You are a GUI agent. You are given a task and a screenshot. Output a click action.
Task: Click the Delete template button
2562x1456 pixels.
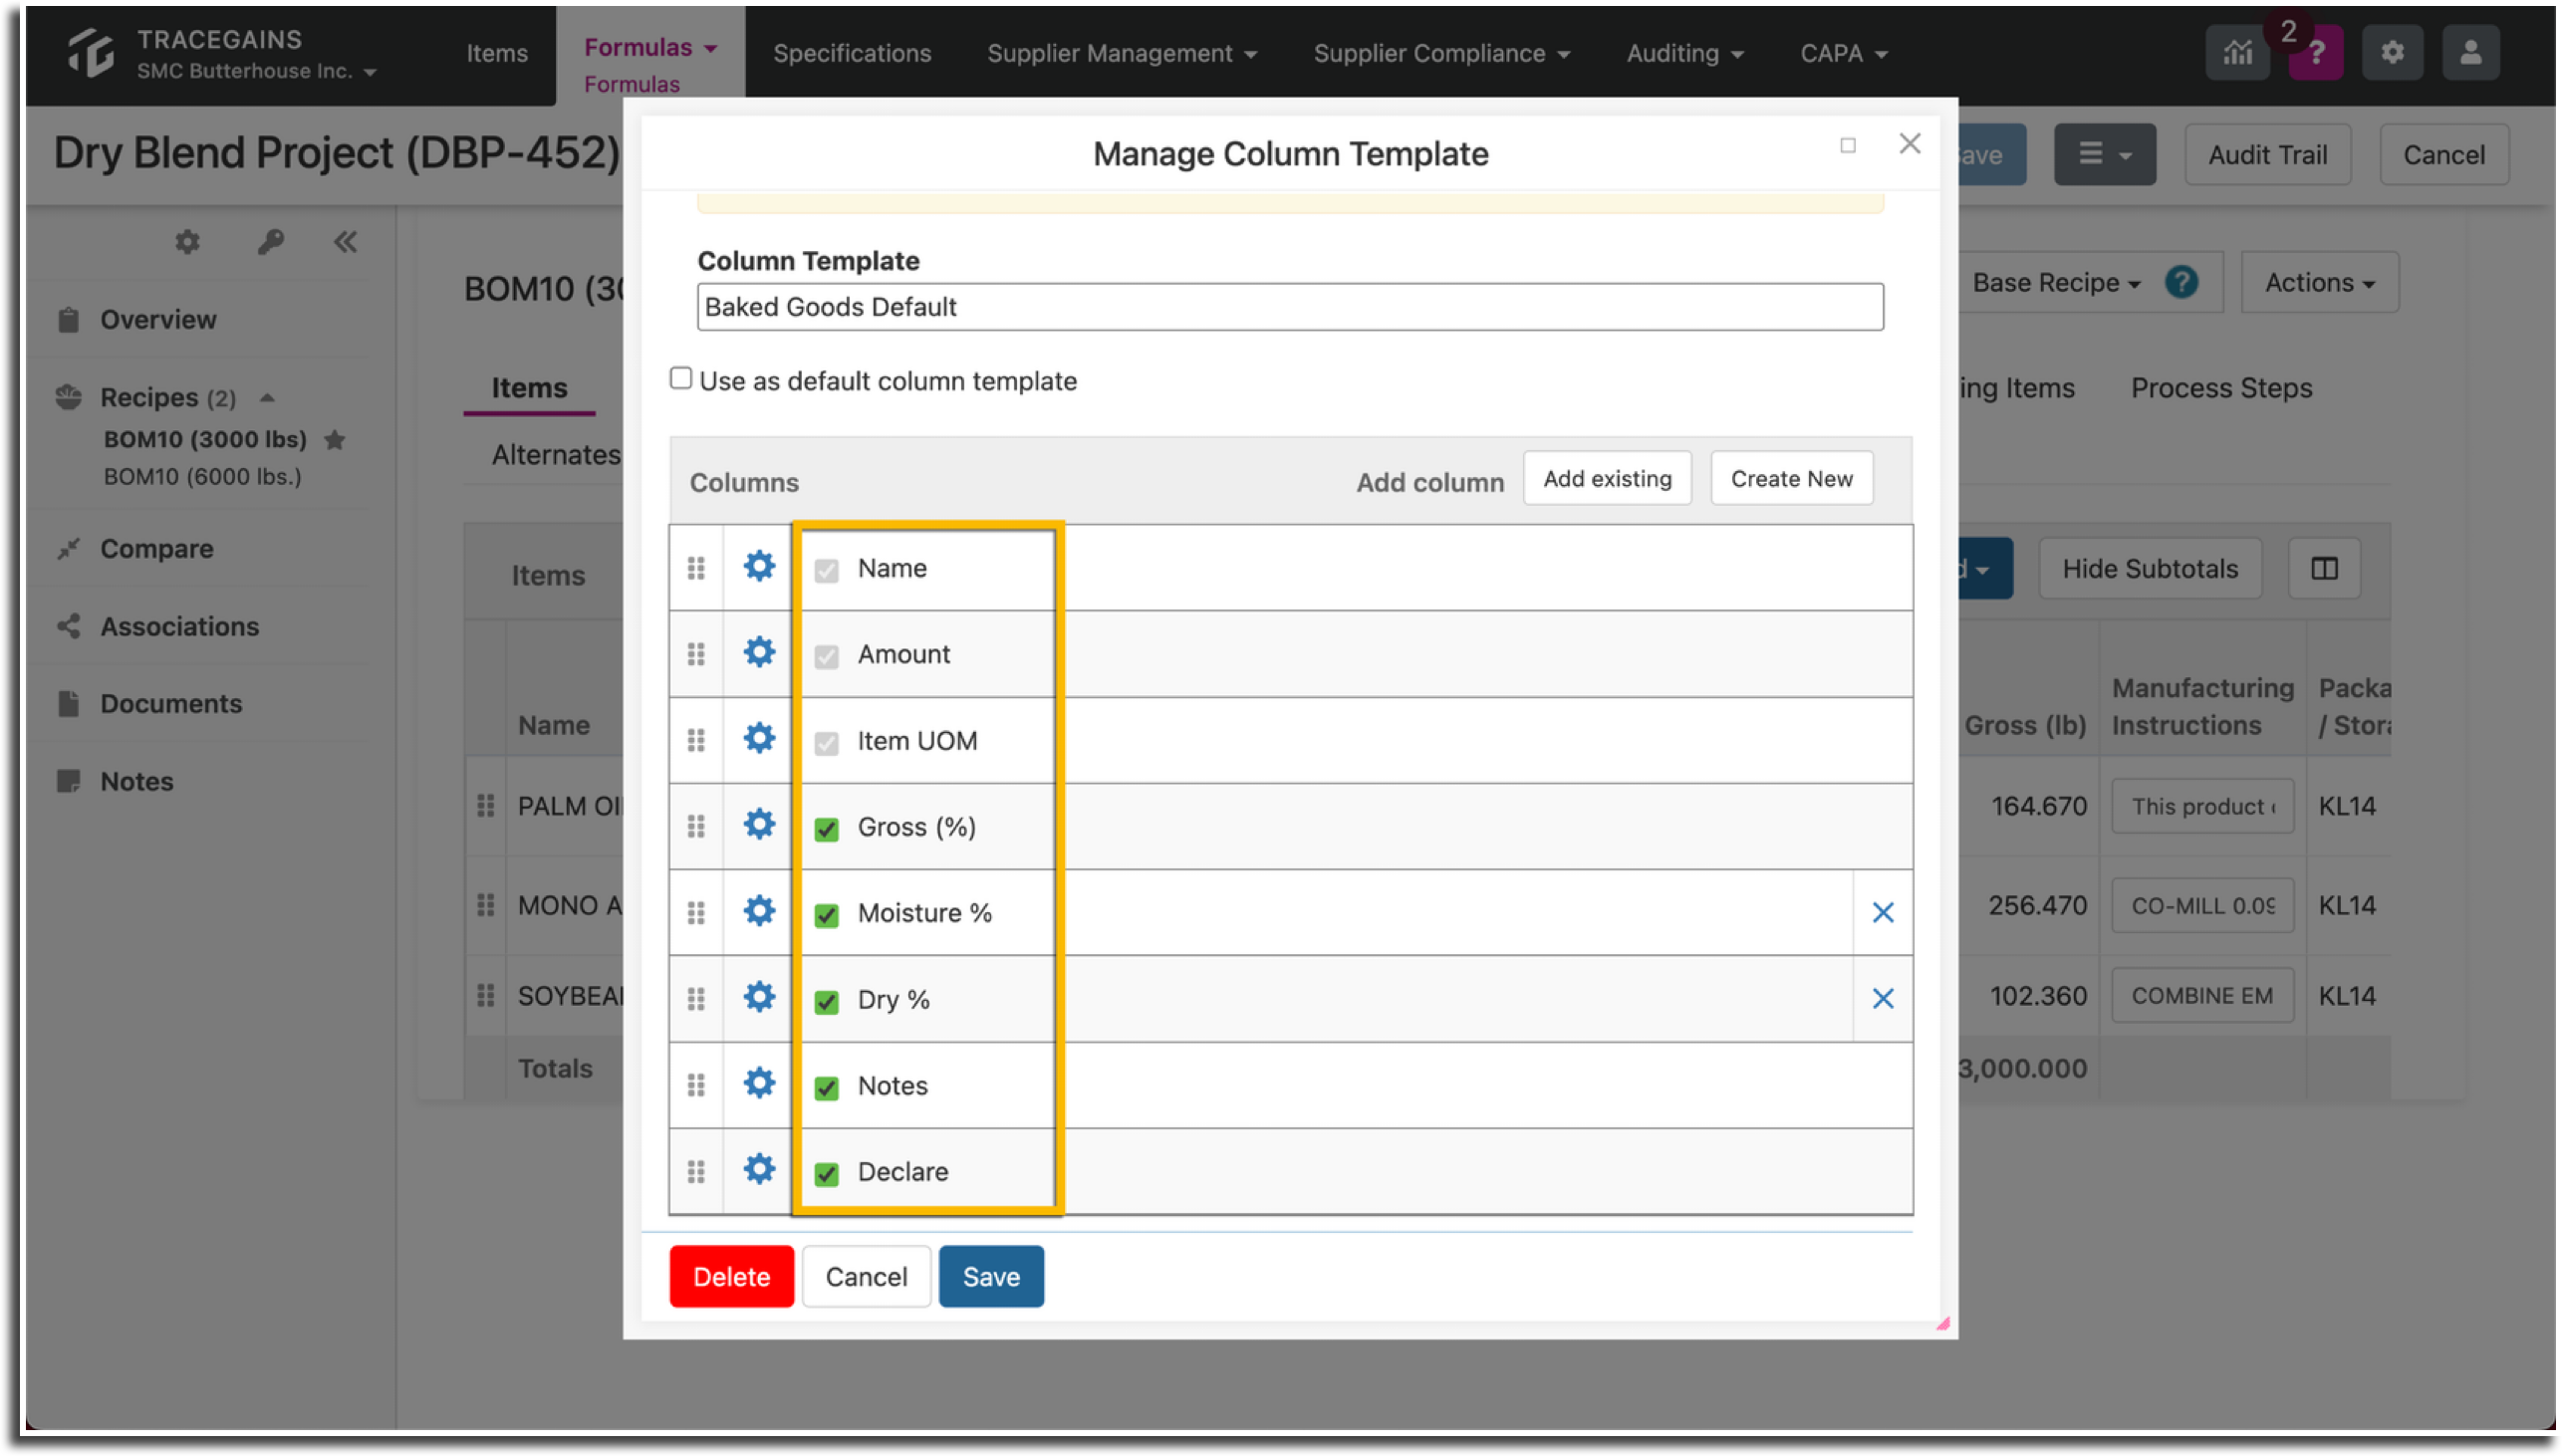click(731, 1277)
